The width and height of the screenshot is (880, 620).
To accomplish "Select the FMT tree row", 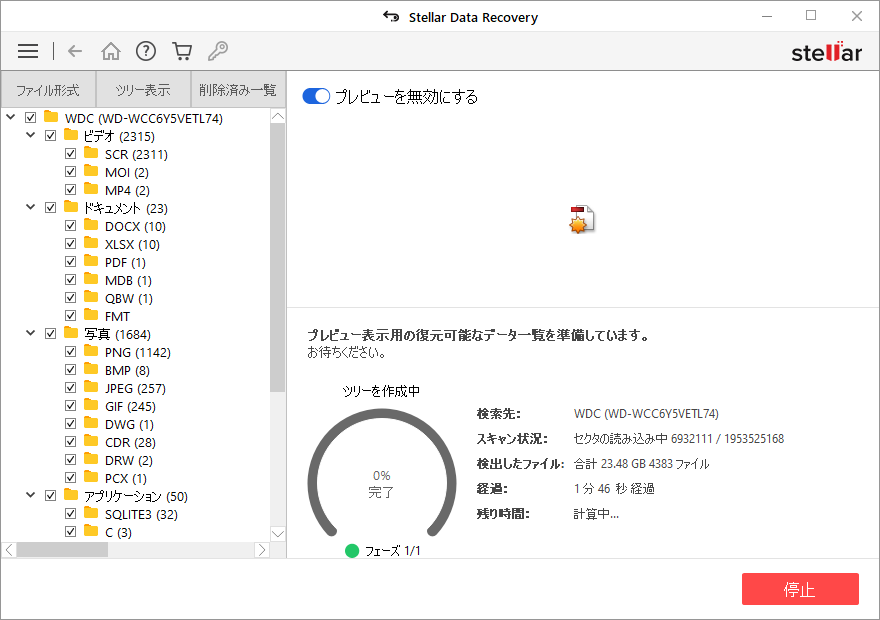I will pos(117,316).
